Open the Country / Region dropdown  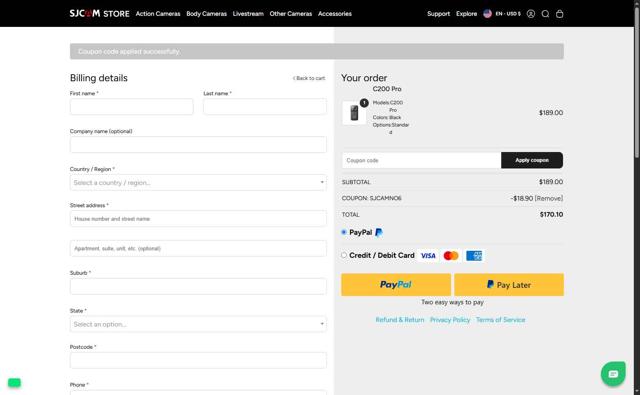tap(198, 183)
